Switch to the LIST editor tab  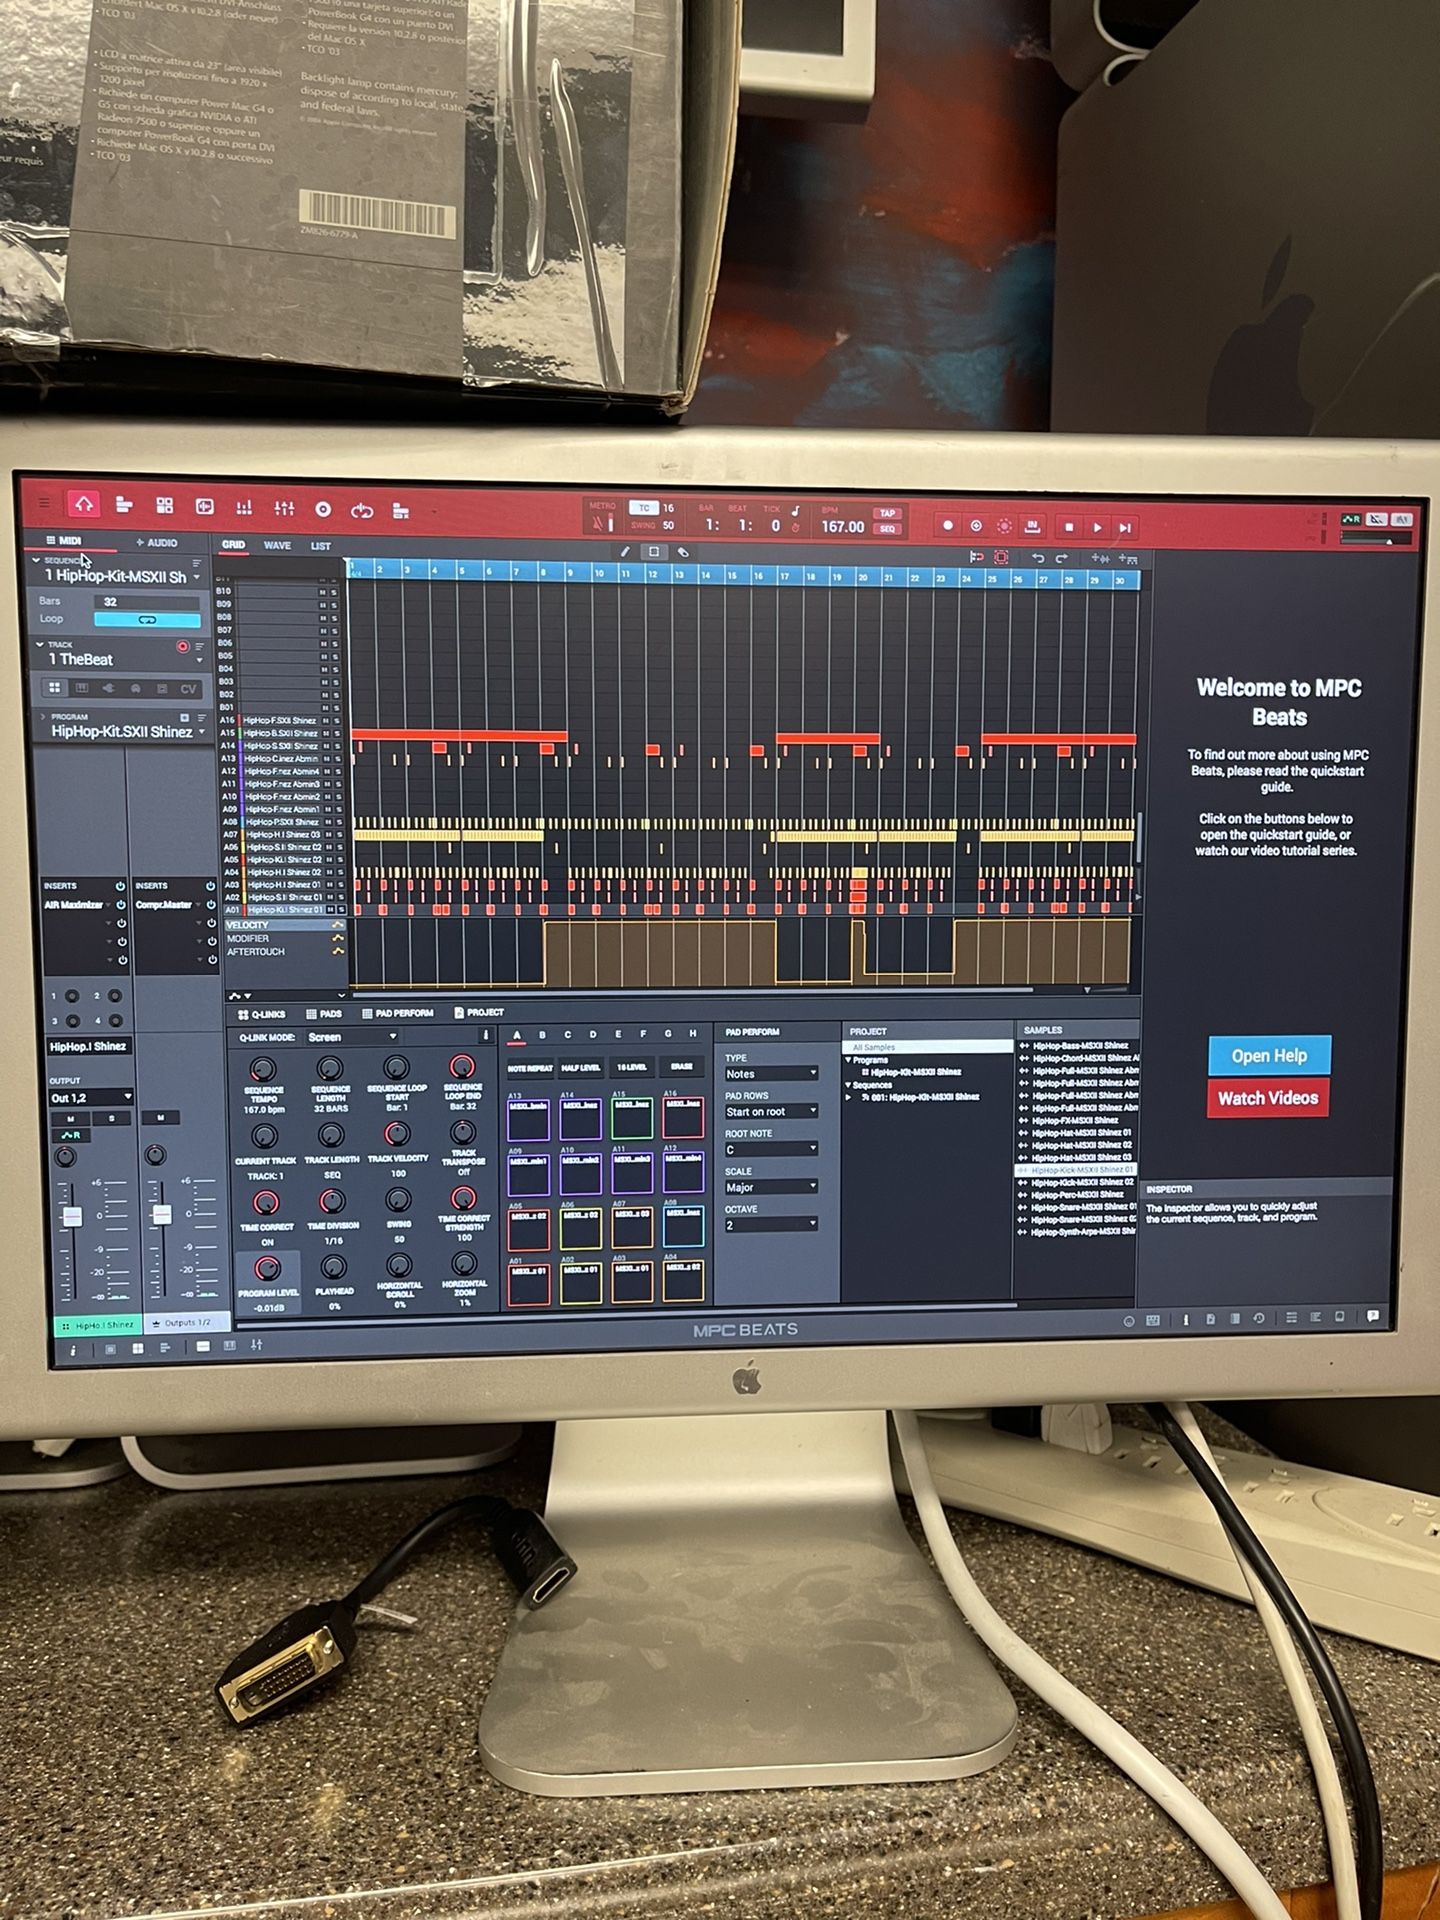point(320,546)
